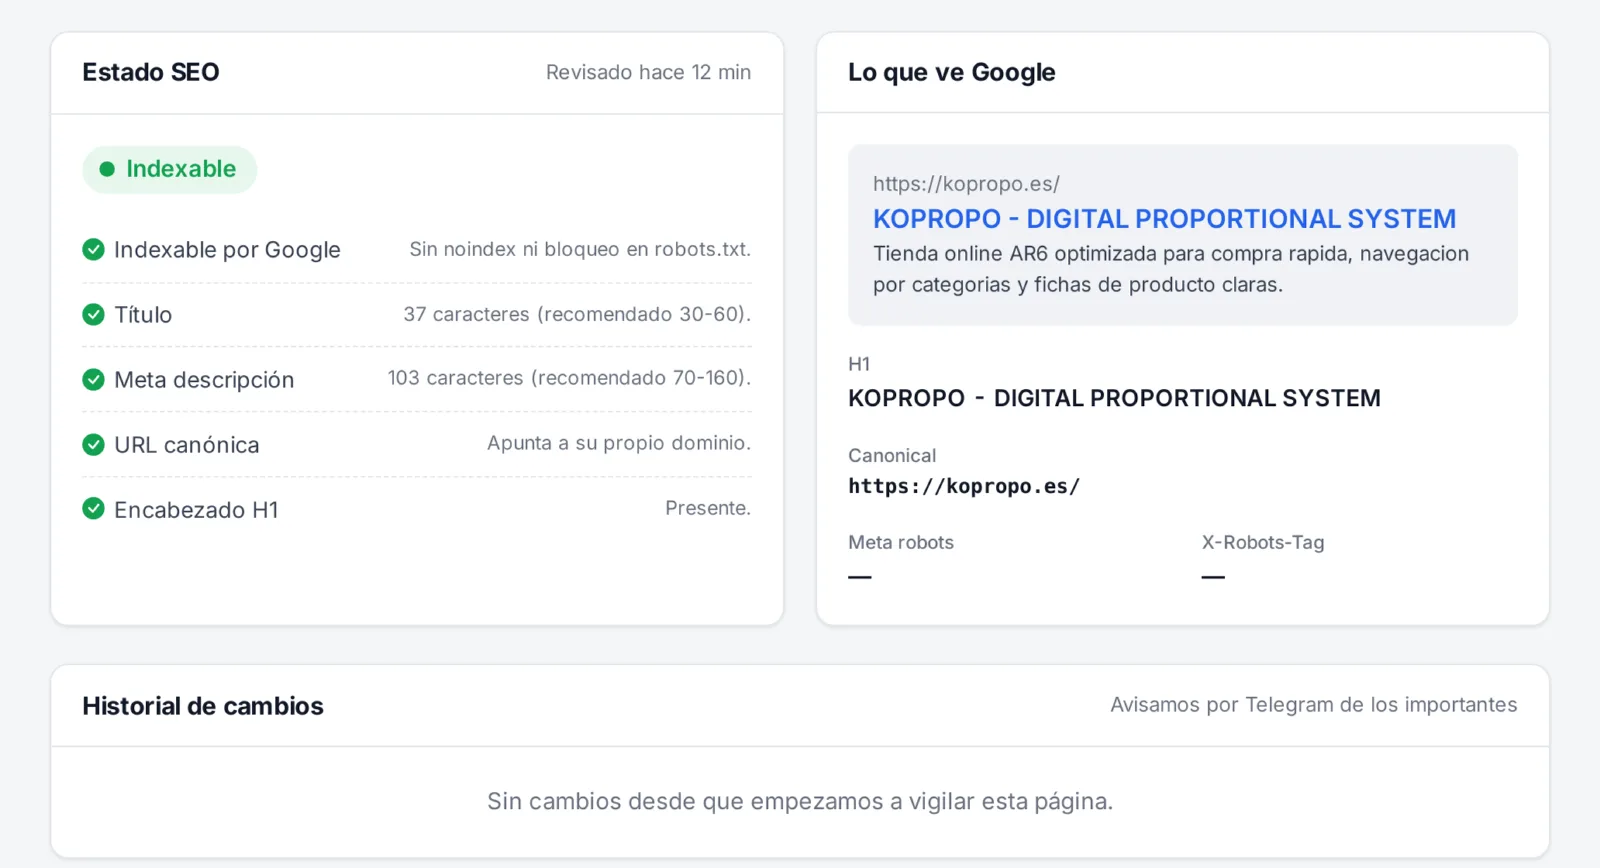
Task: Click the 'X-Robots-Tag' field label
Action: click(1263, 543)
